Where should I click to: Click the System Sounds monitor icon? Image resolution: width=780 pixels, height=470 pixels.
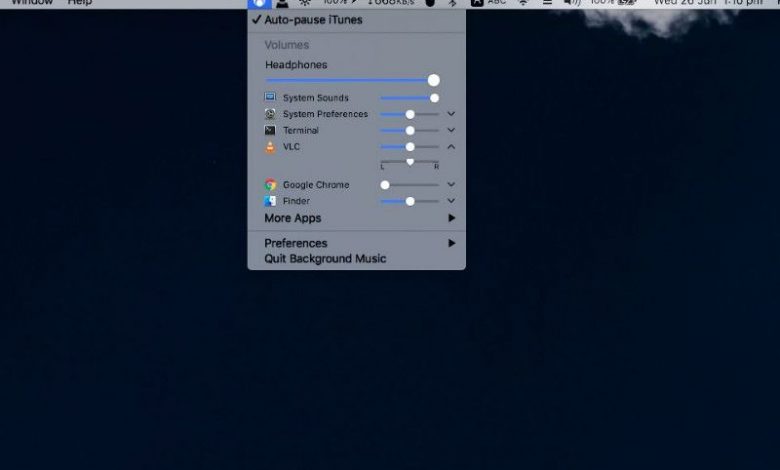(270, 97)
